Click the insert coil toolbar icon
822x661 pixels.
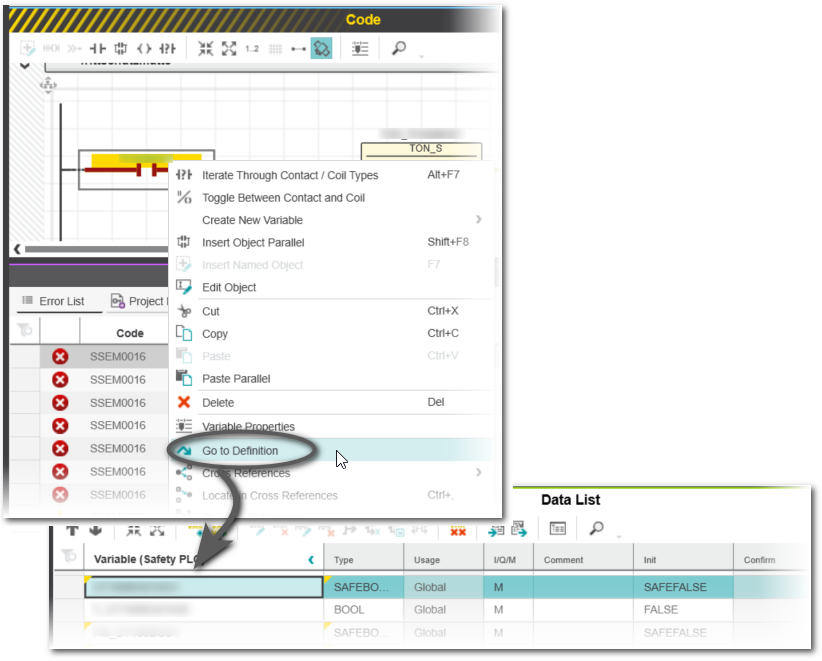144,48
